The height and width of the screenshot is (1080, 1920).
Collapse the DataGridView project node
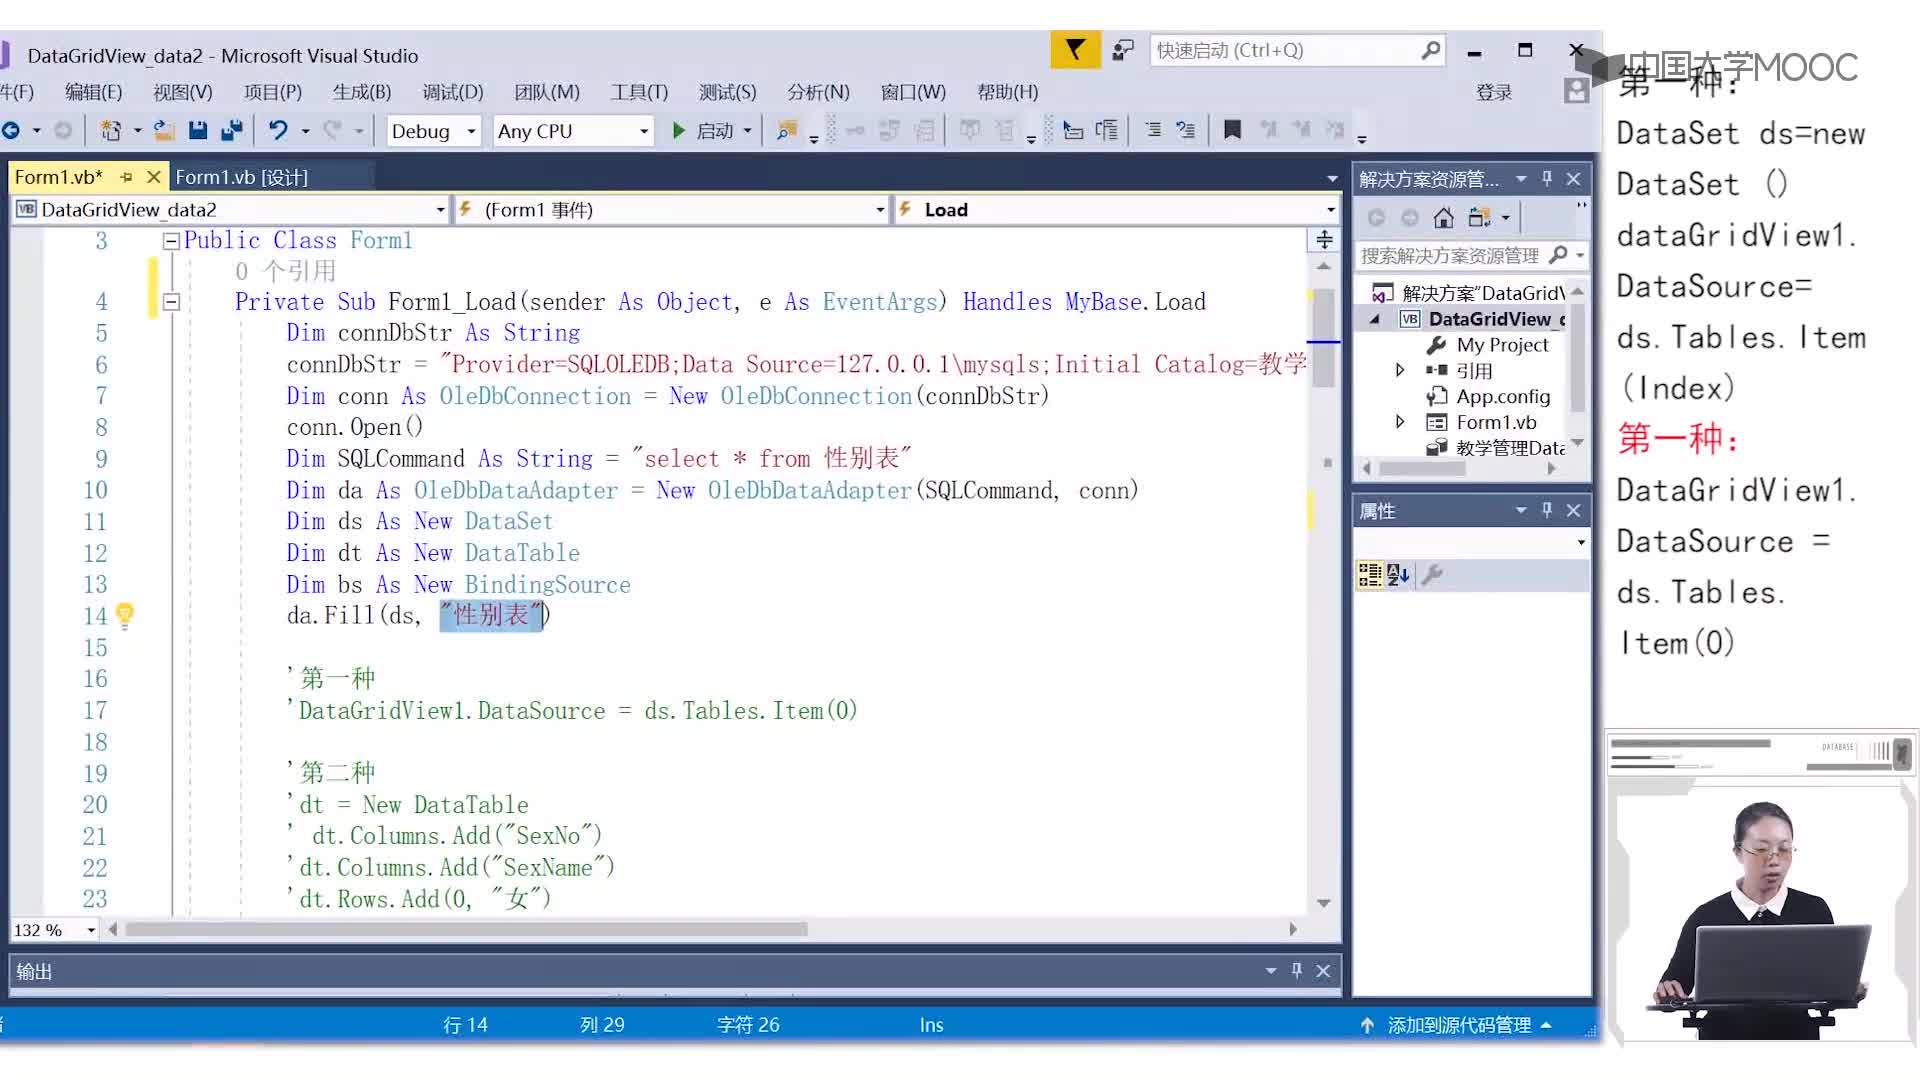[1375, 319]
